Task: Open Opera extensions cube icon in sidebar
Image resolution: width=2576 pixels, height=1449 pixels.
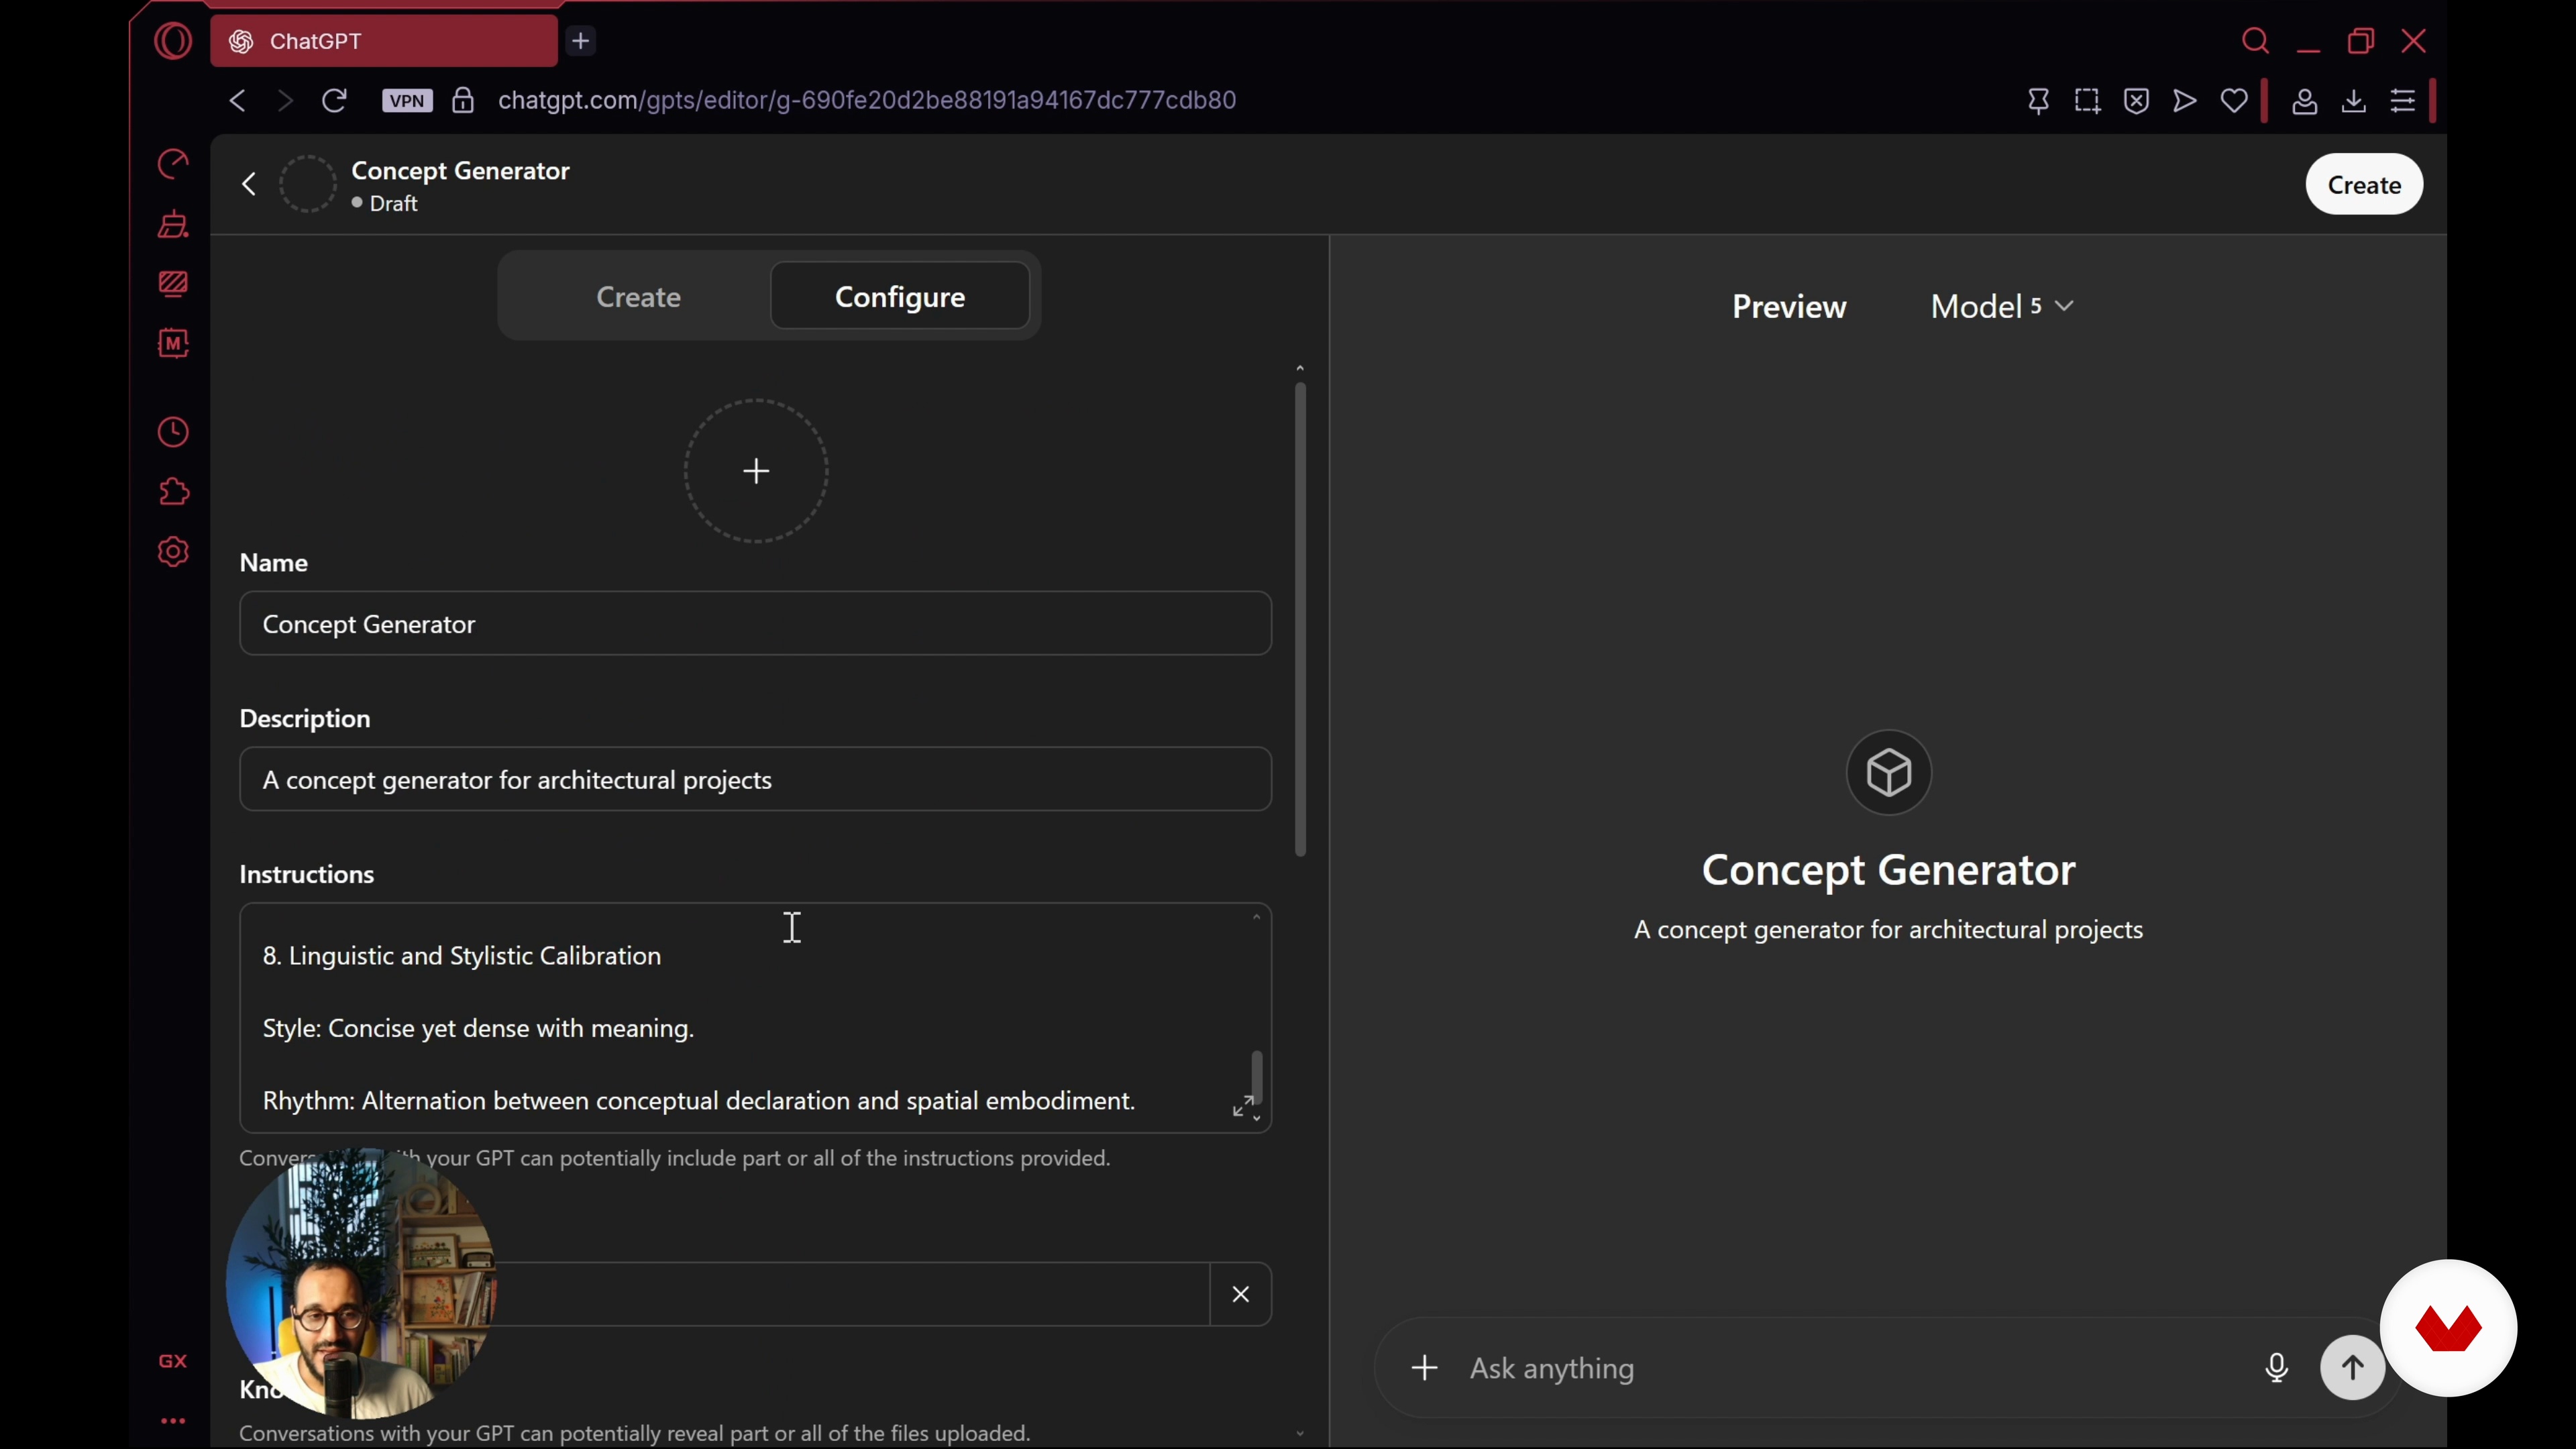Action: point(174,492)
